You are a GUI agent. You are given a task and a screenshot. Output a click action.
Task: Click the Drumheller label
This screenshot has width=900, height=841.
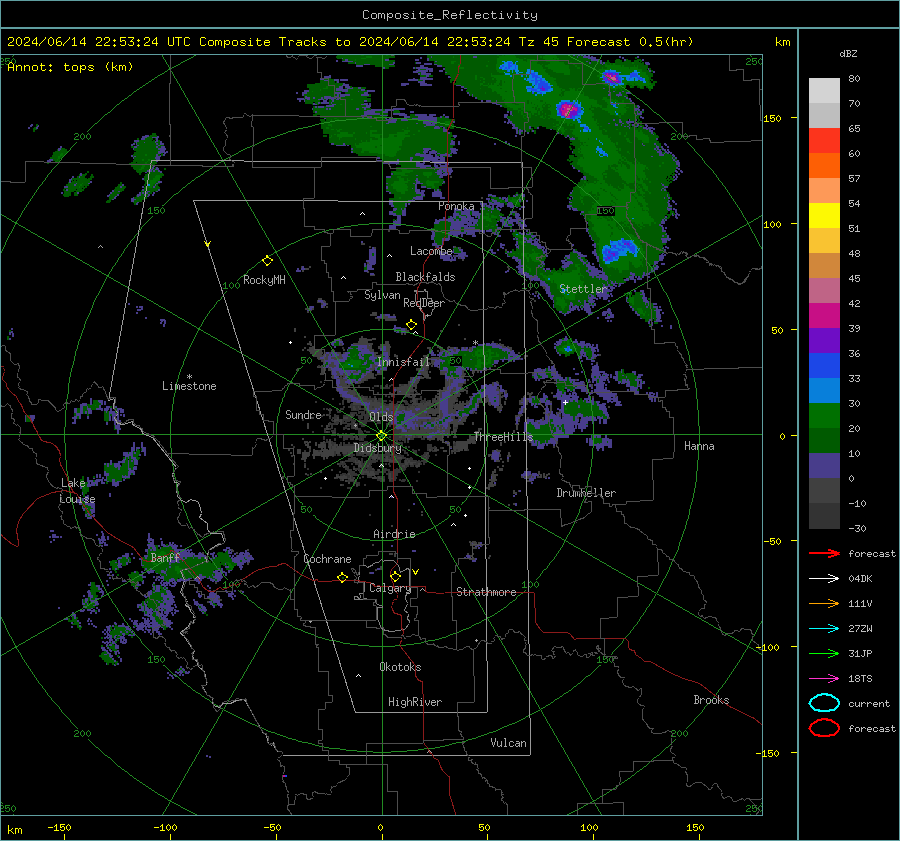click(586, 493)
